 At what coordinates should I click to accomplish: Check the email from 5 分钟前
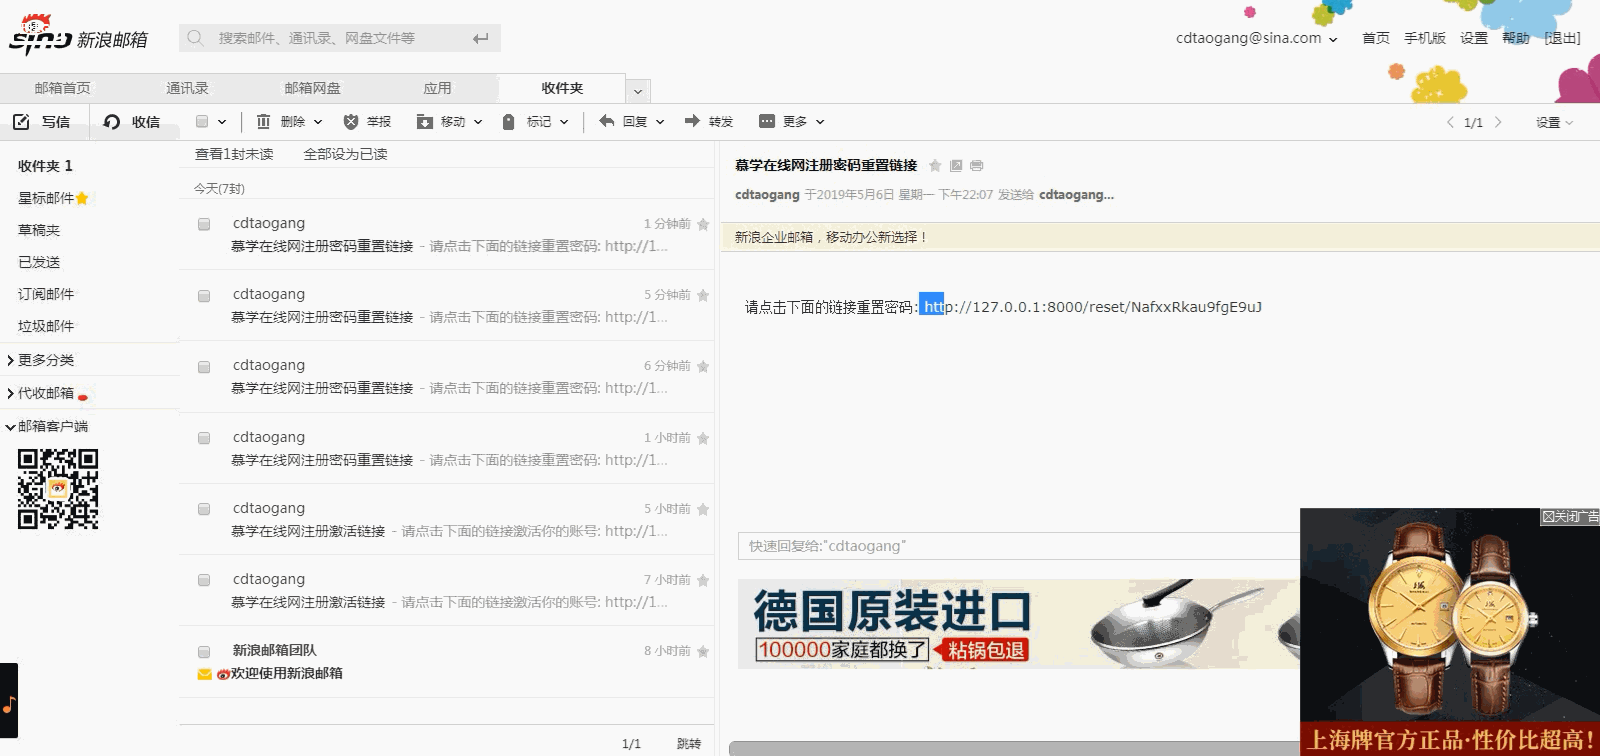(x=204, y=296)
